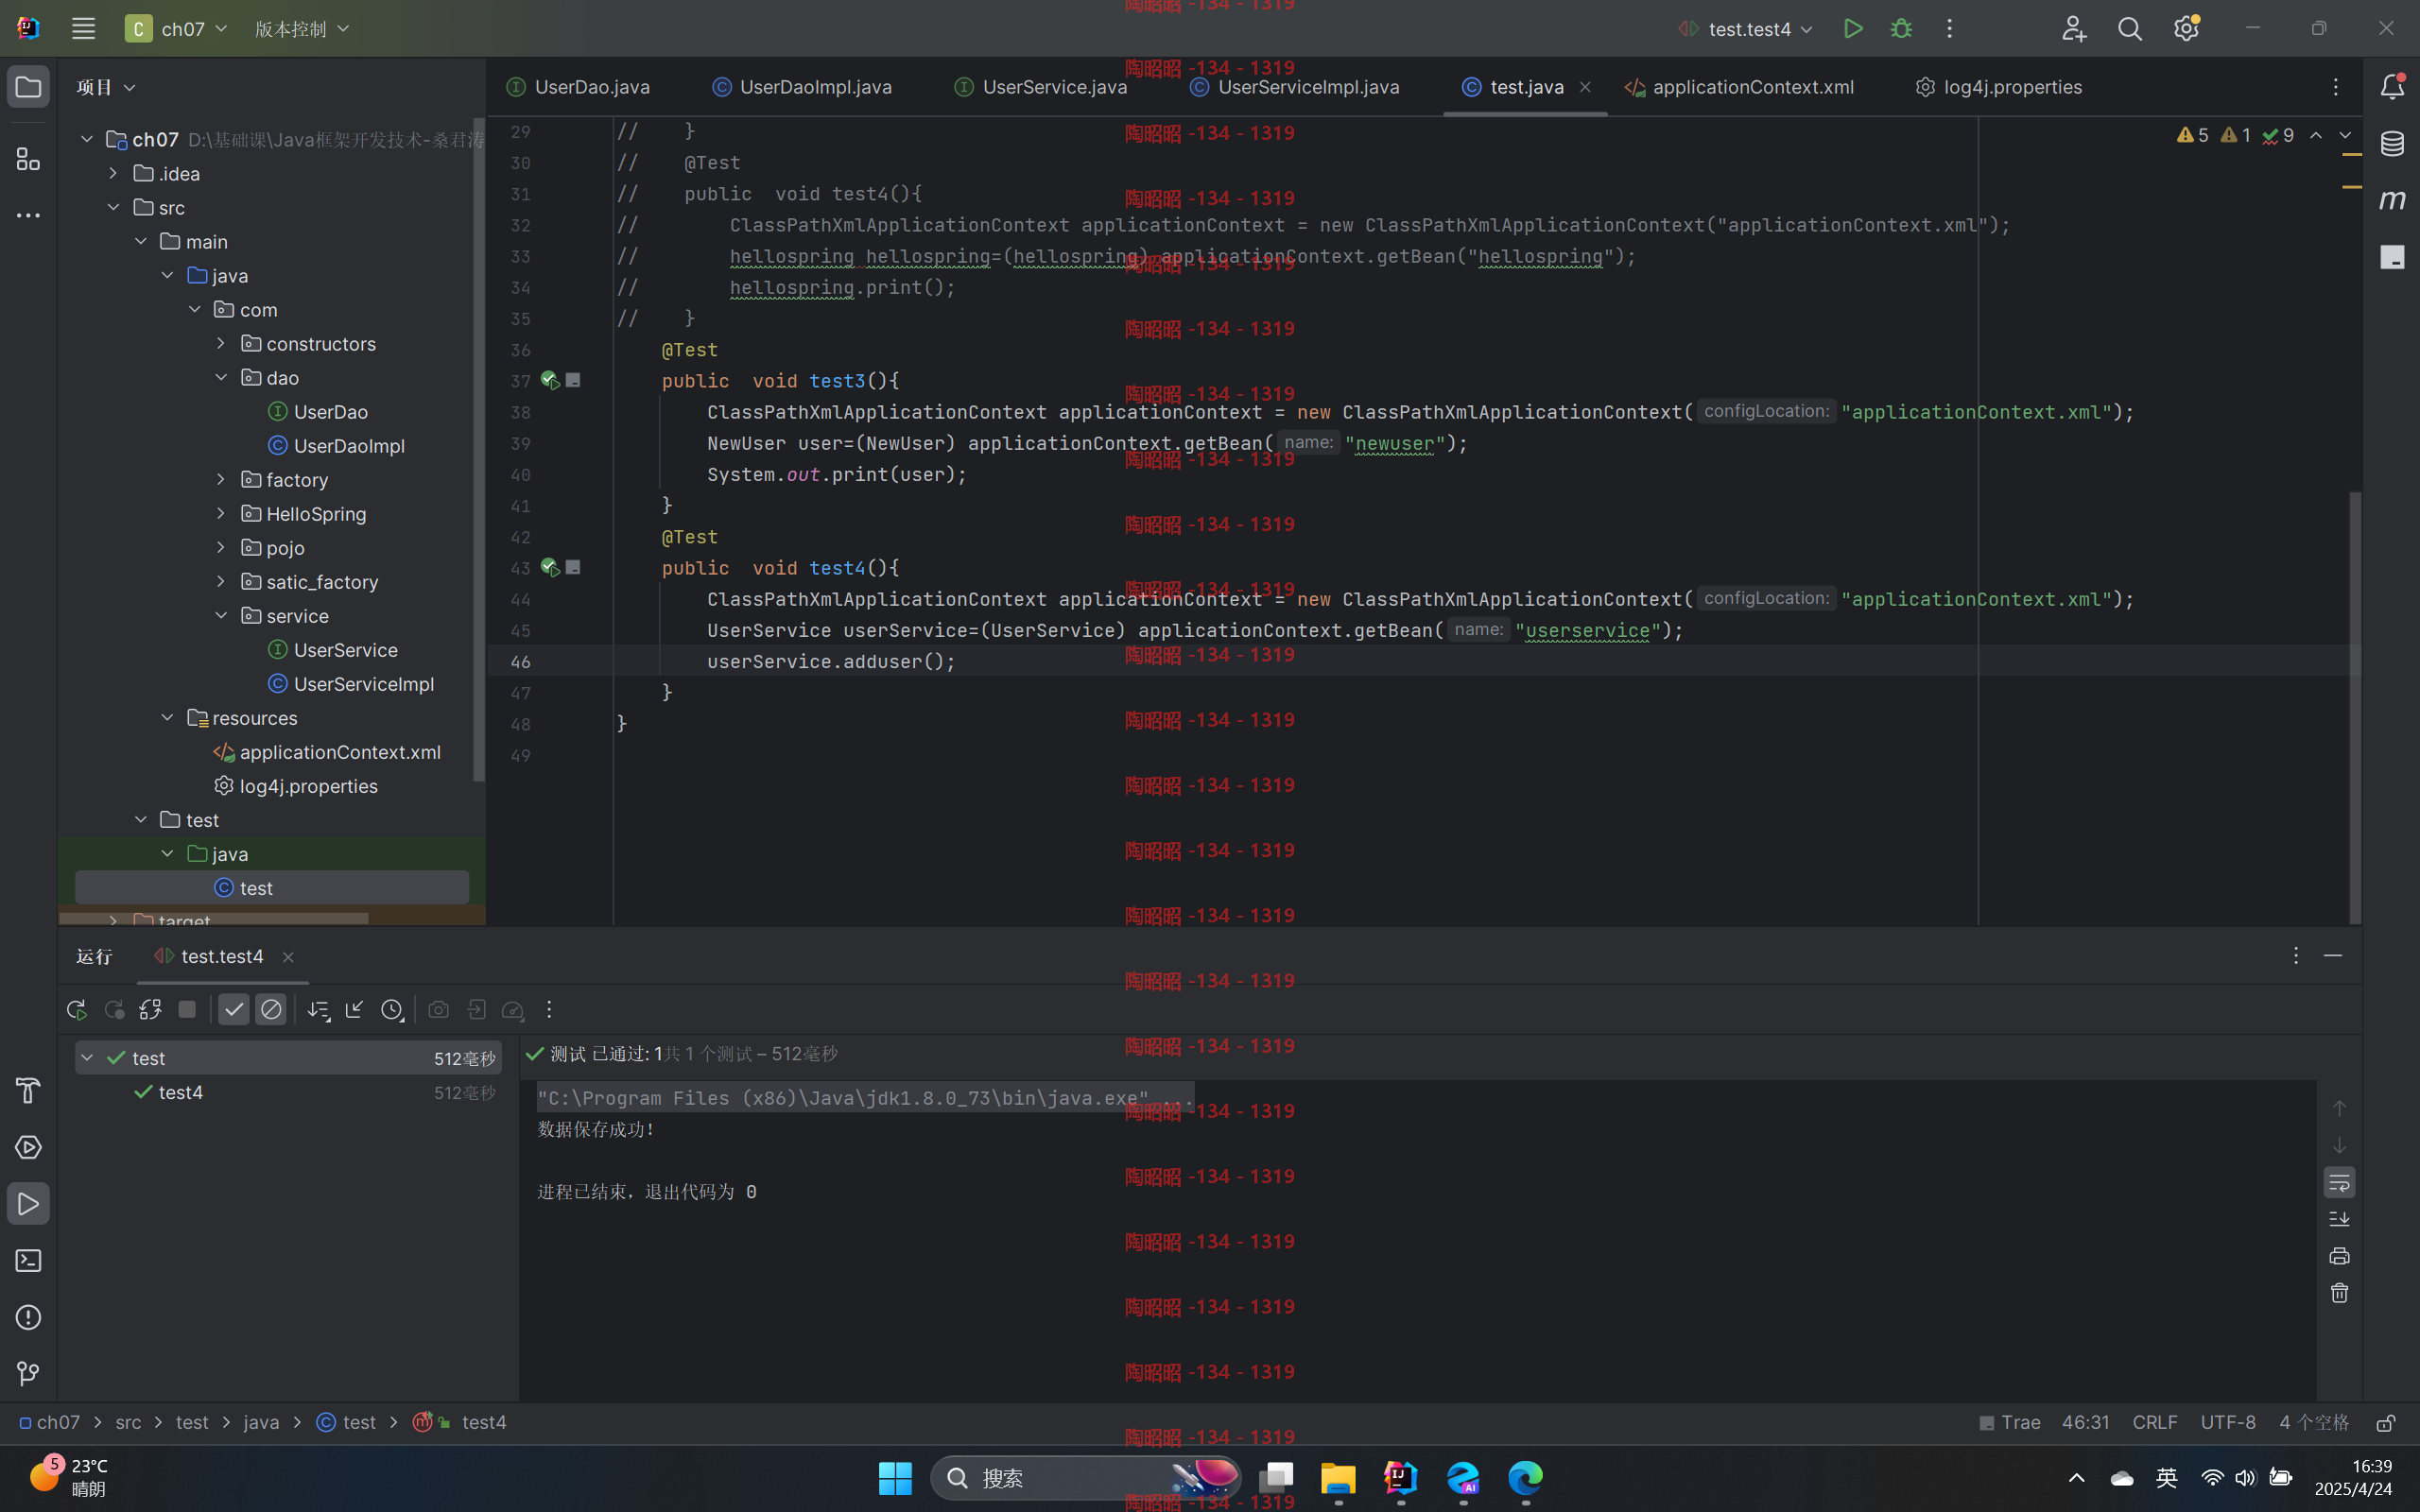
Task: Click the Trae status bar widget
Action: point(2010,1423)
